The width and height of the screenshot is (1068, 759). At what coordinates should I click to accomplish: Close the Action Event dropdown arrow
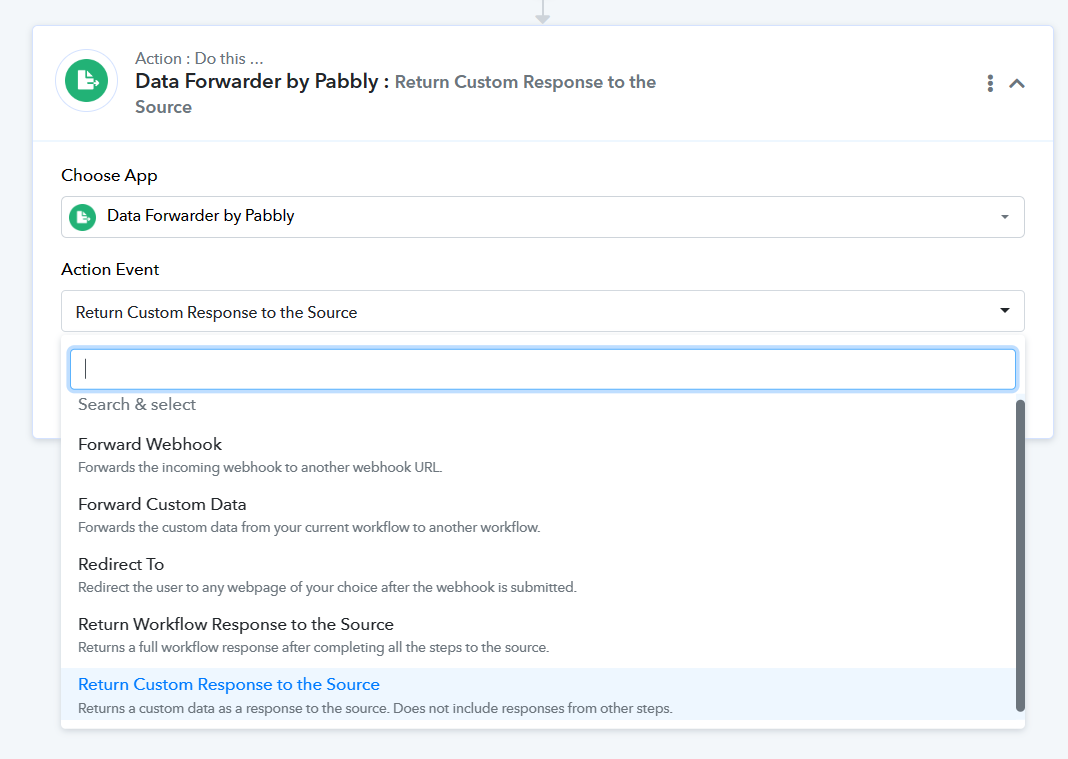click(1005, 311)
